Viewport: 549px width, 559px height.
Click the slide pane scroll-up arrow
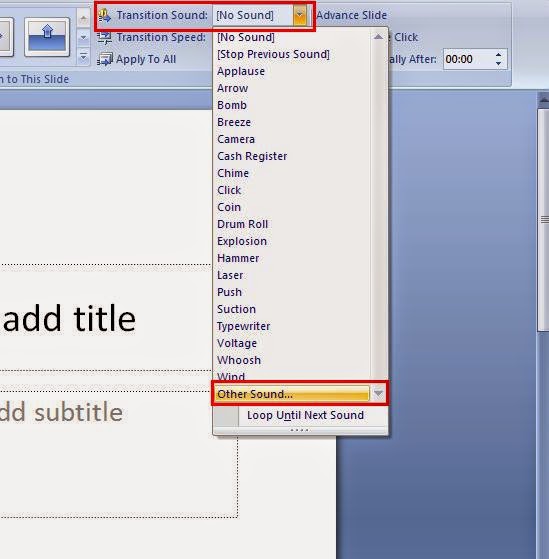point(543,100)
